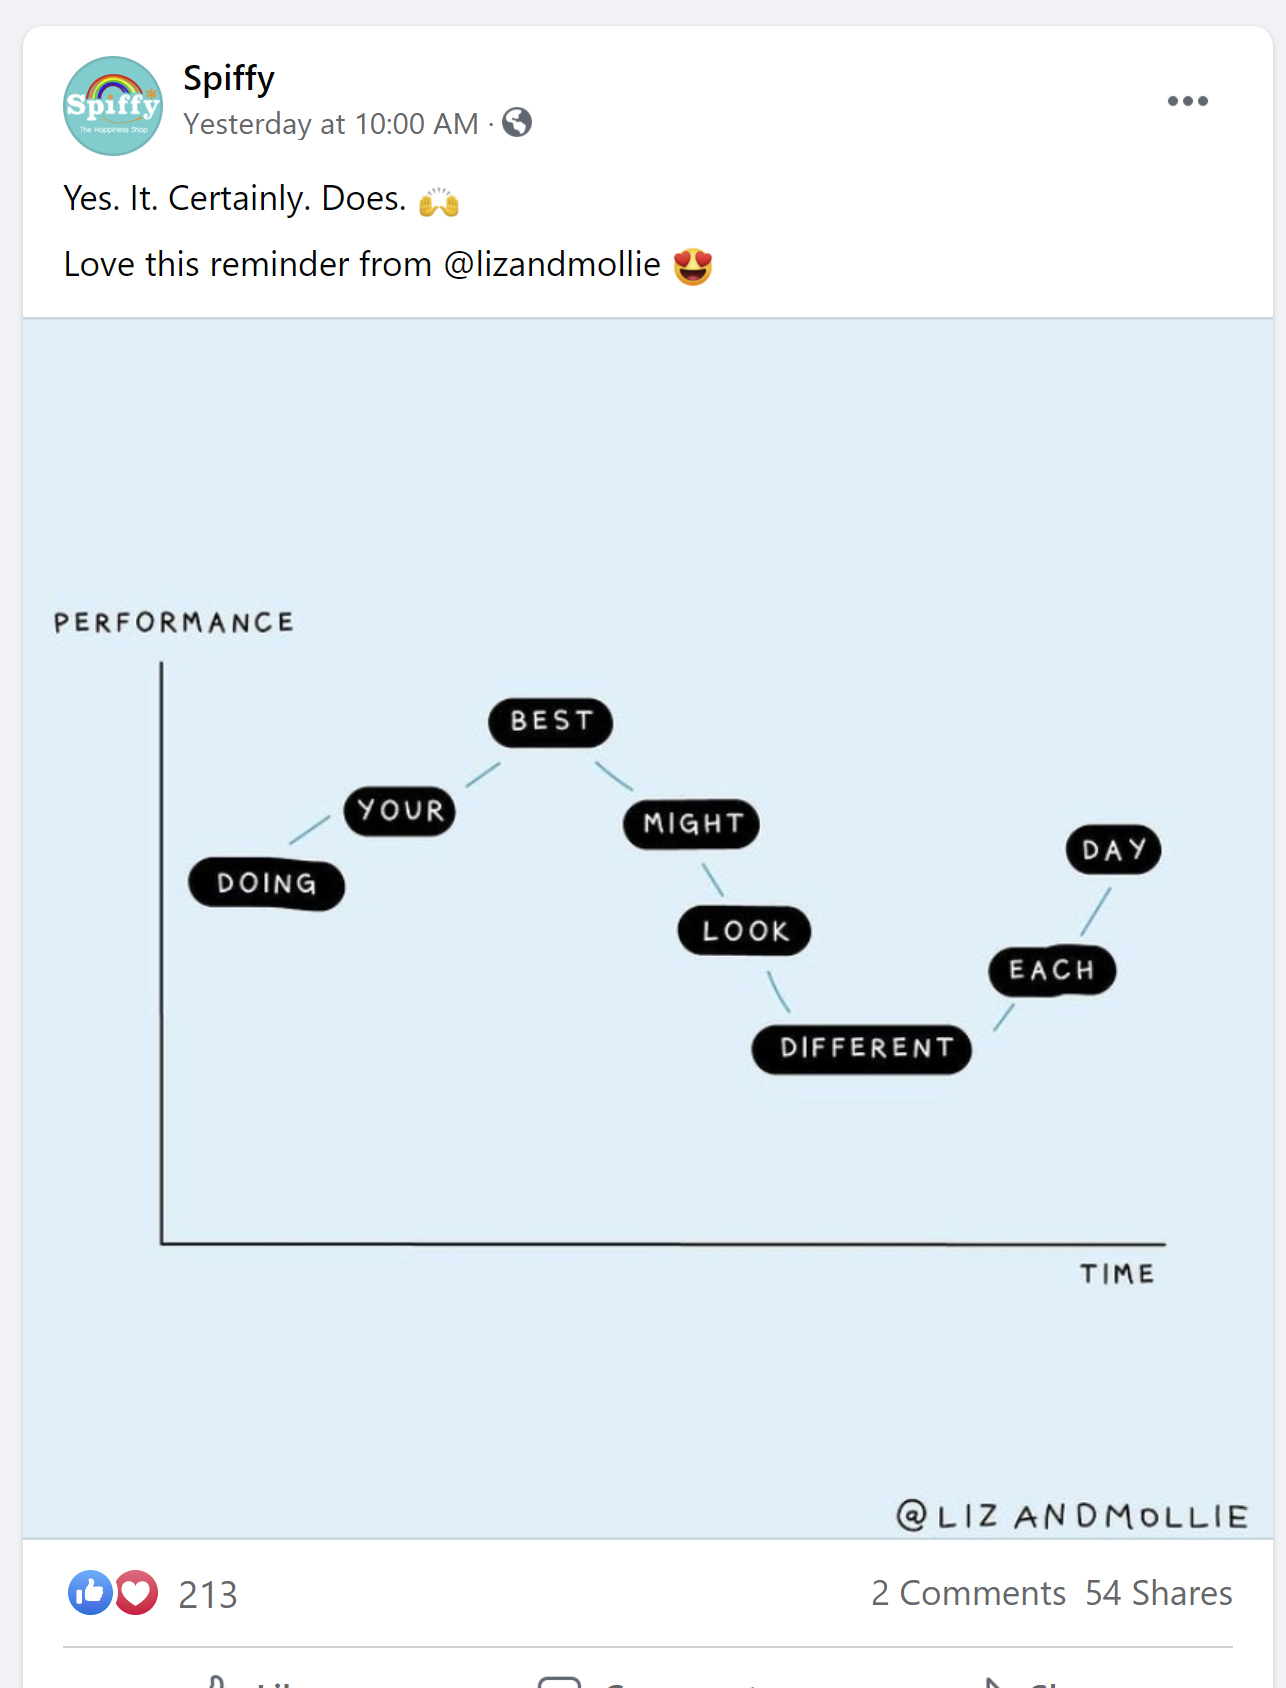Click the TIME axis label
Screen dimensions: 1286x1688
click(1117, 1274)
